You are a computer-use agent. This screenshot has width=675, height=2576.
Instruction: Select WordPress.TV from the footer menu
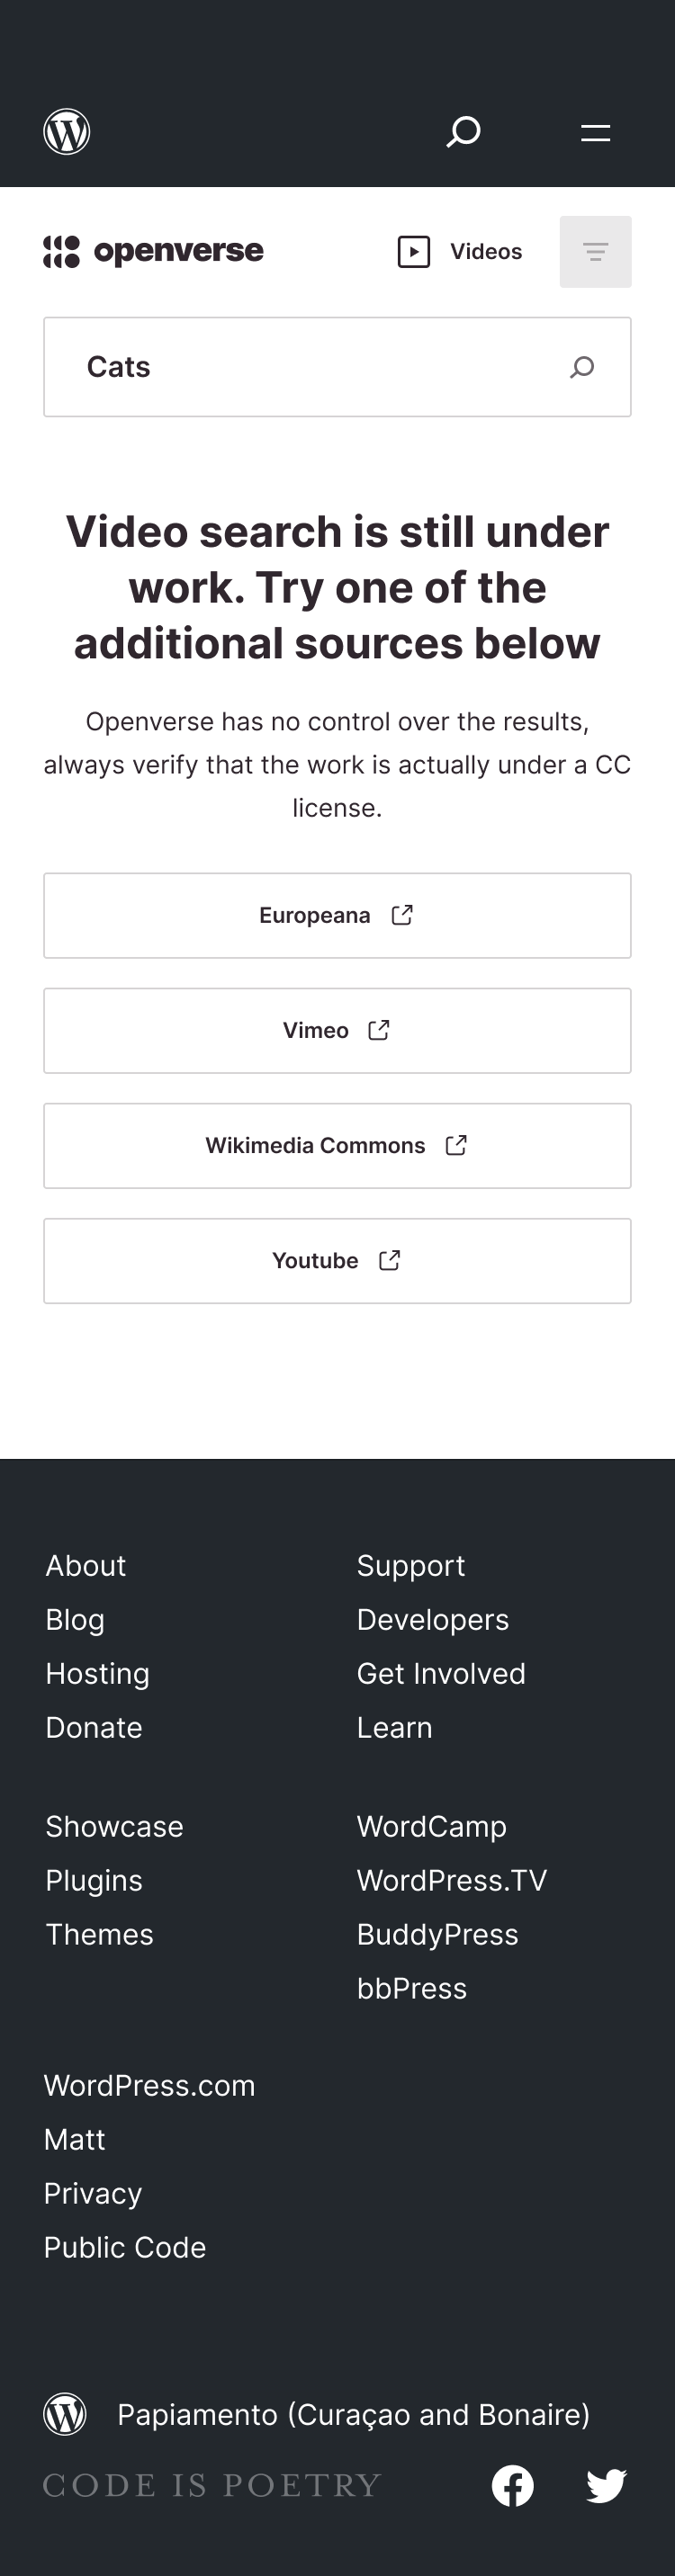pos(451,1880)
